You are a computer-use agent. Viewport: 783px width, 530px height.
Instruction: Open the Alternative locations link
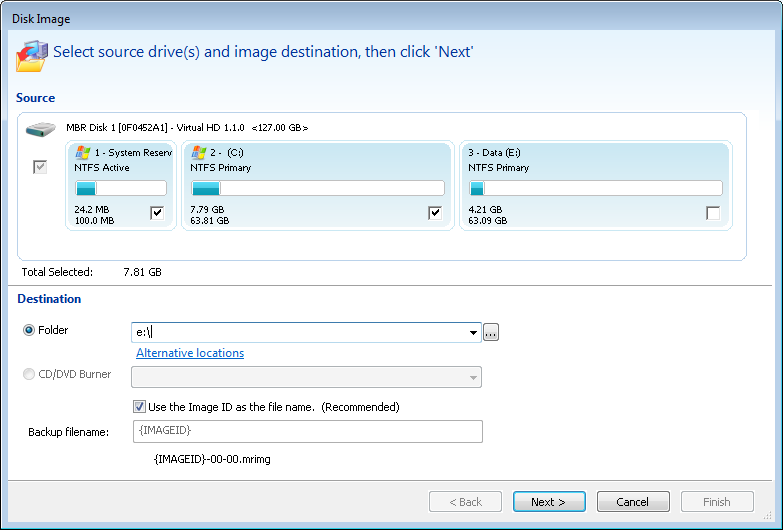190,353
